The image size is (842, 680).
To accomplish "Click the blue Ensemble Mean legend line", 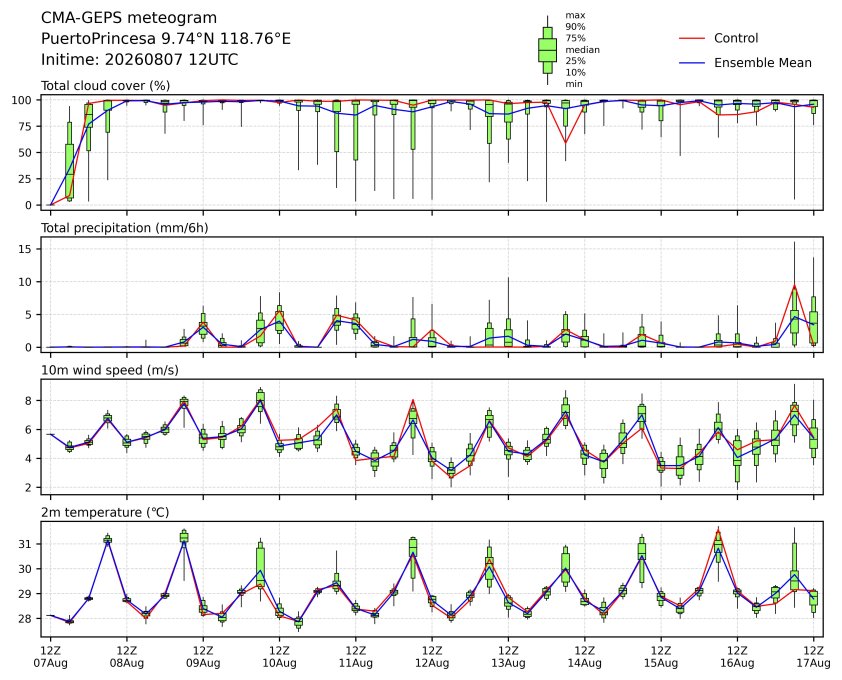I will (692, 63).
